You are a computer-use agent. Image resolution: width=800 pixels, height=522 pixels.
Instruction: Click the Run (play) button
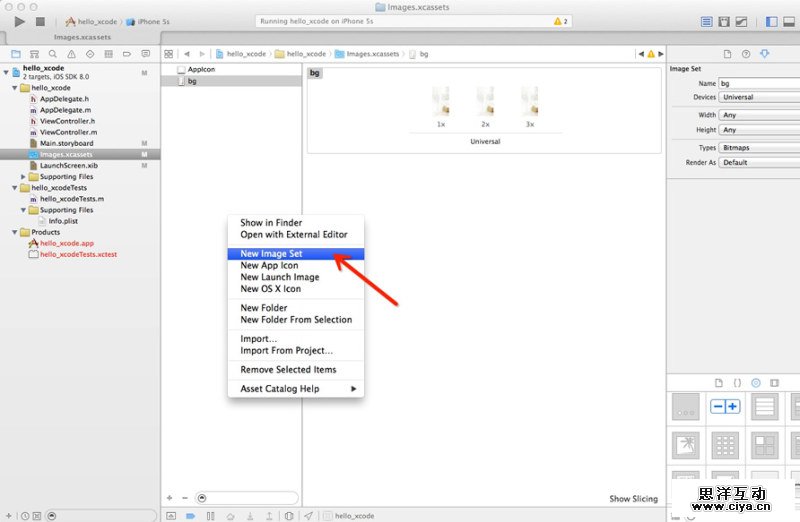[20, 21]
